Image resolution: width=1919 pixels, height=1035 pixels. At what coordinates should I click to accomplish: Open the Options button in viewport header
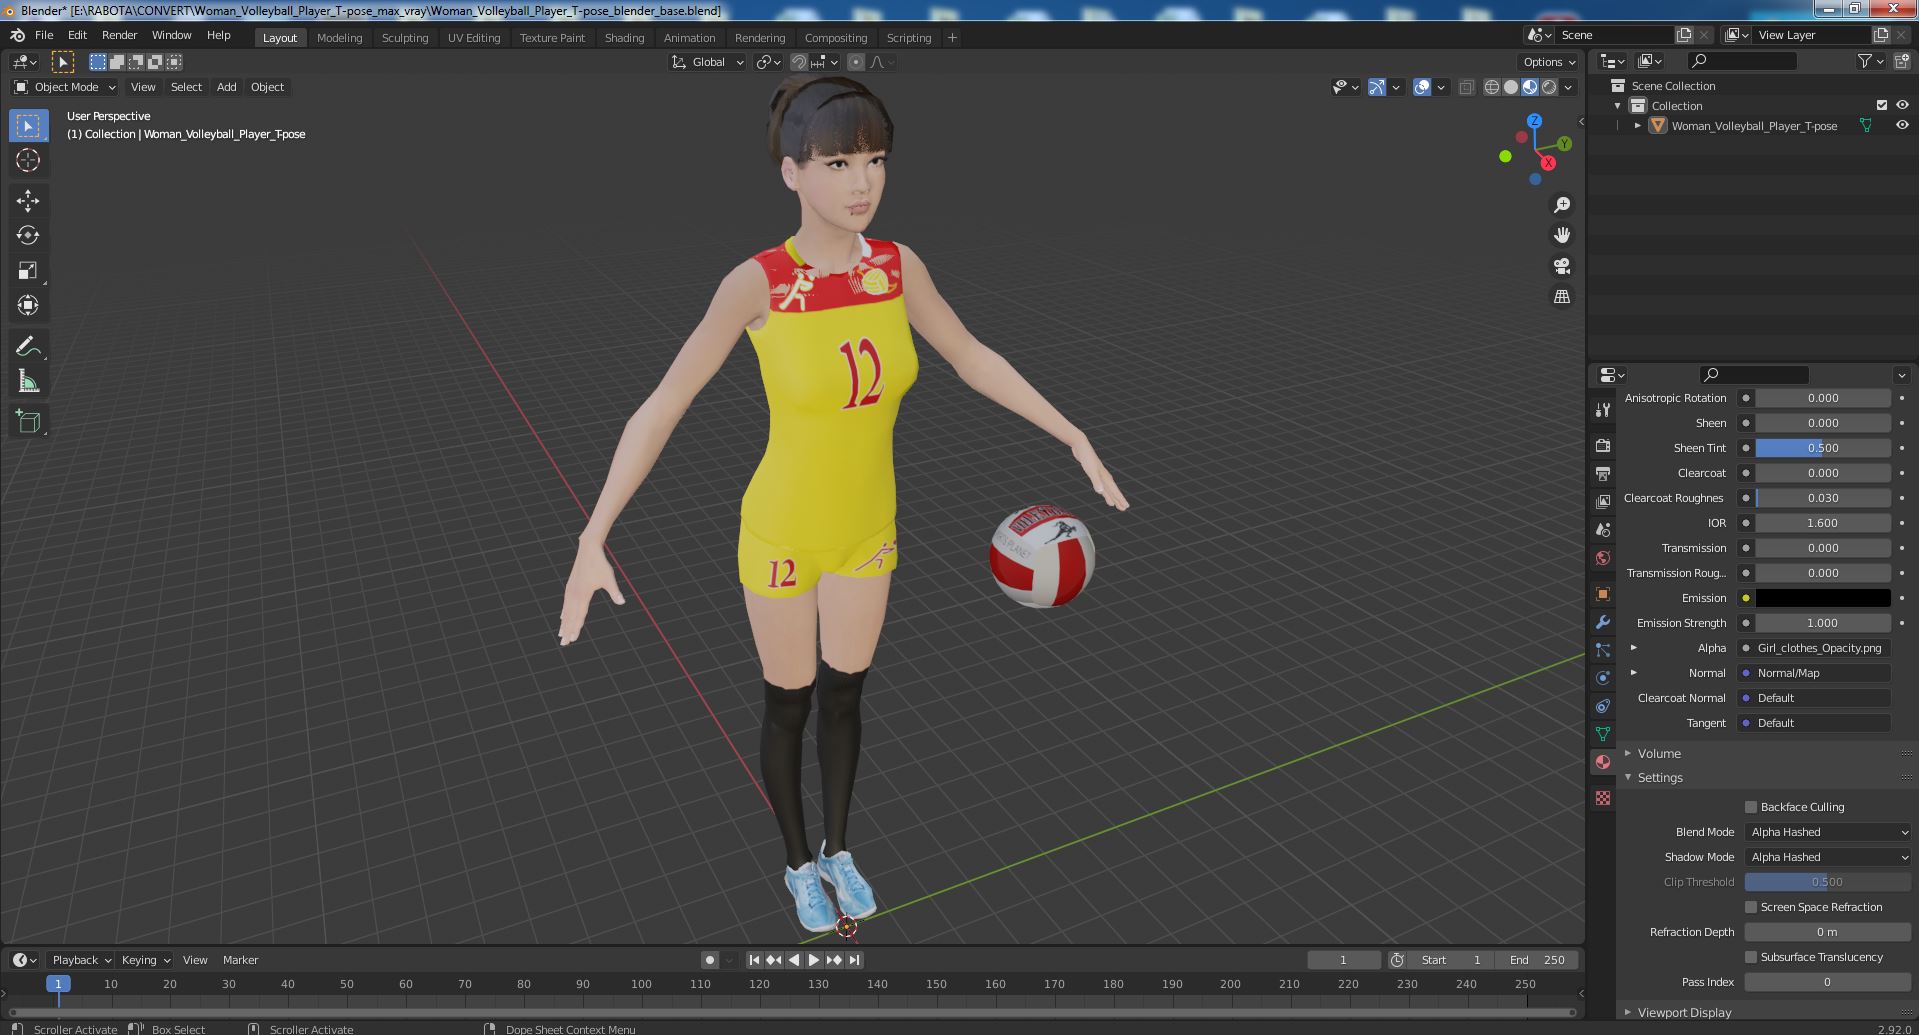pyautogui.click(x=1549, y=62)
